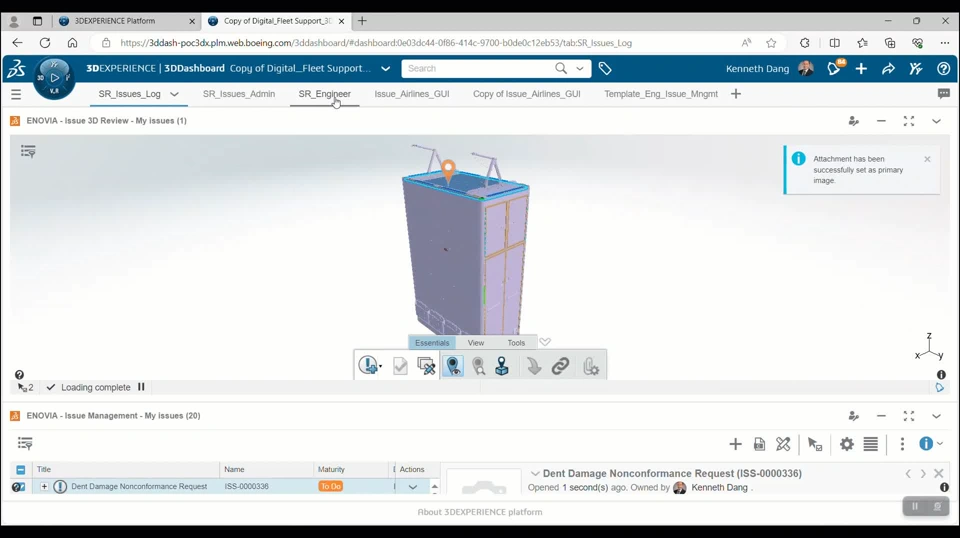Switch to the SR_Issues_Admin tab
Viewport: 960px width, 538px height.
point(239,94)
